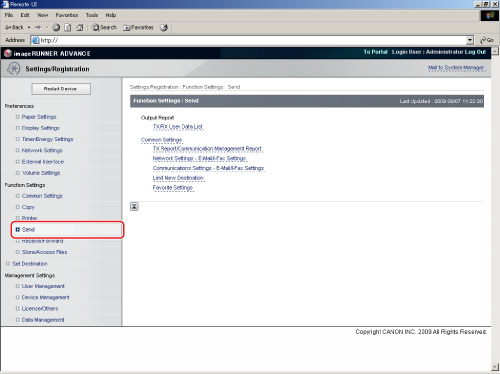Open Store/Access Files in sidebar

tap(44, 252)
